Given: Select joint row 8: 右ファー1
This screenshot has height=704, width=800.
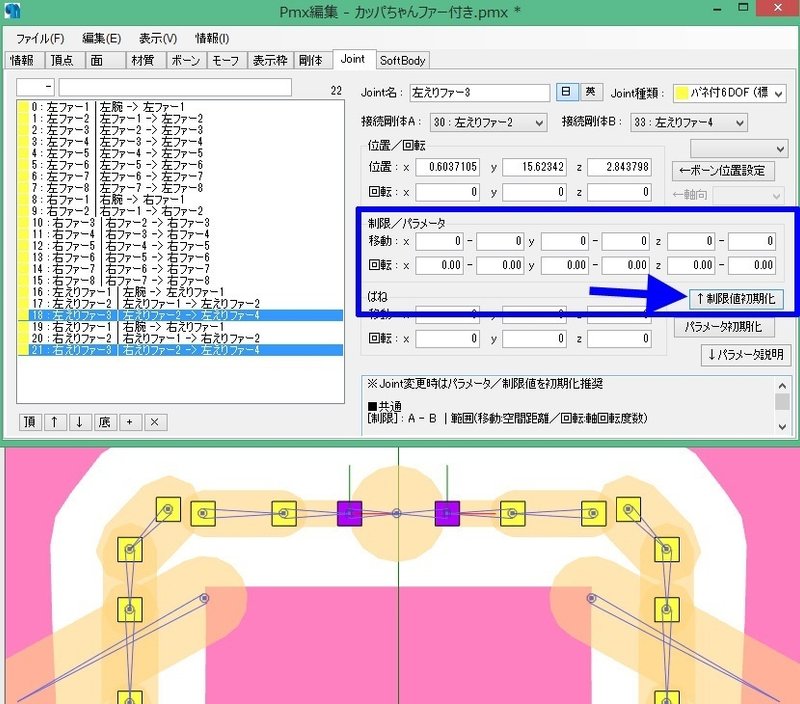Looking at the screenshot, I should (x=180, y=199).
